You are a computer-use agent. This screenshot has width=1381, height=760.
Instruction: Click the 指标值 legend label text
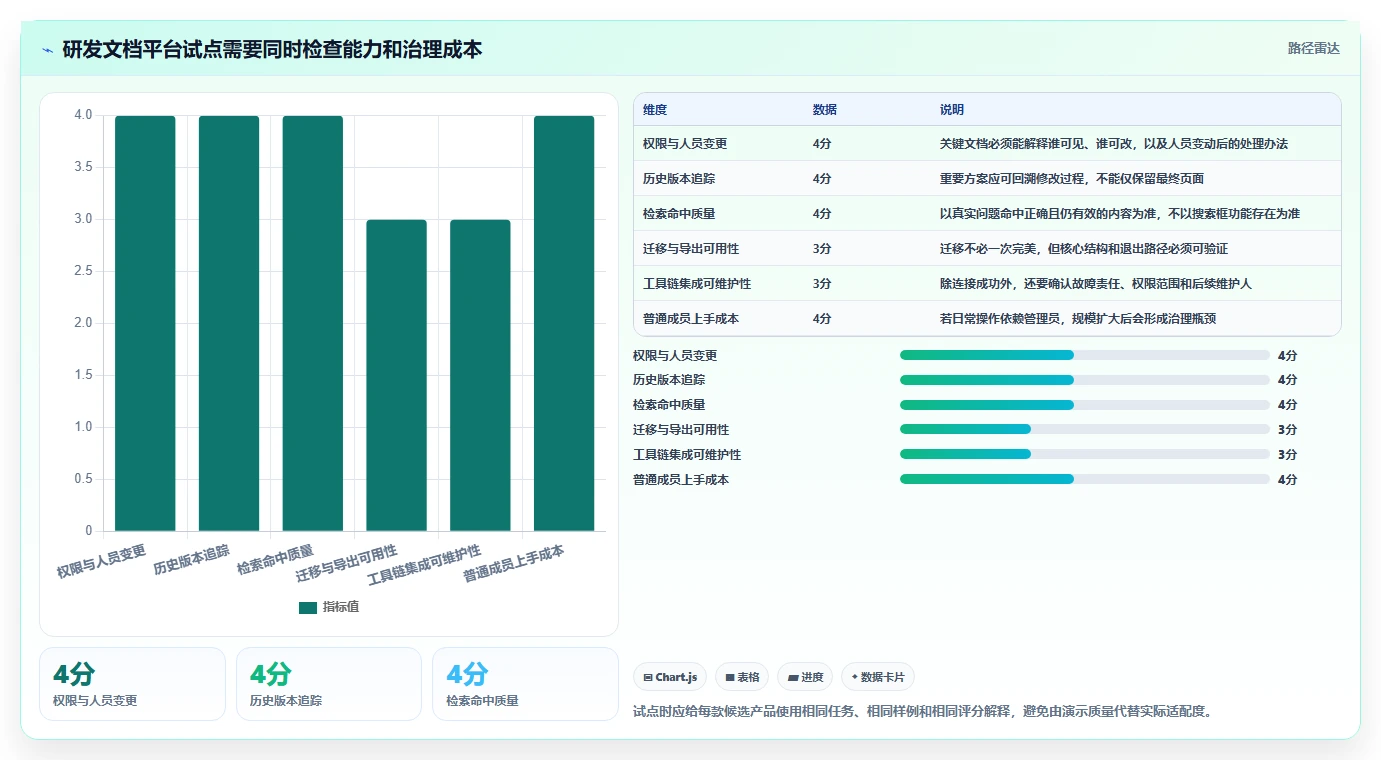341,607
